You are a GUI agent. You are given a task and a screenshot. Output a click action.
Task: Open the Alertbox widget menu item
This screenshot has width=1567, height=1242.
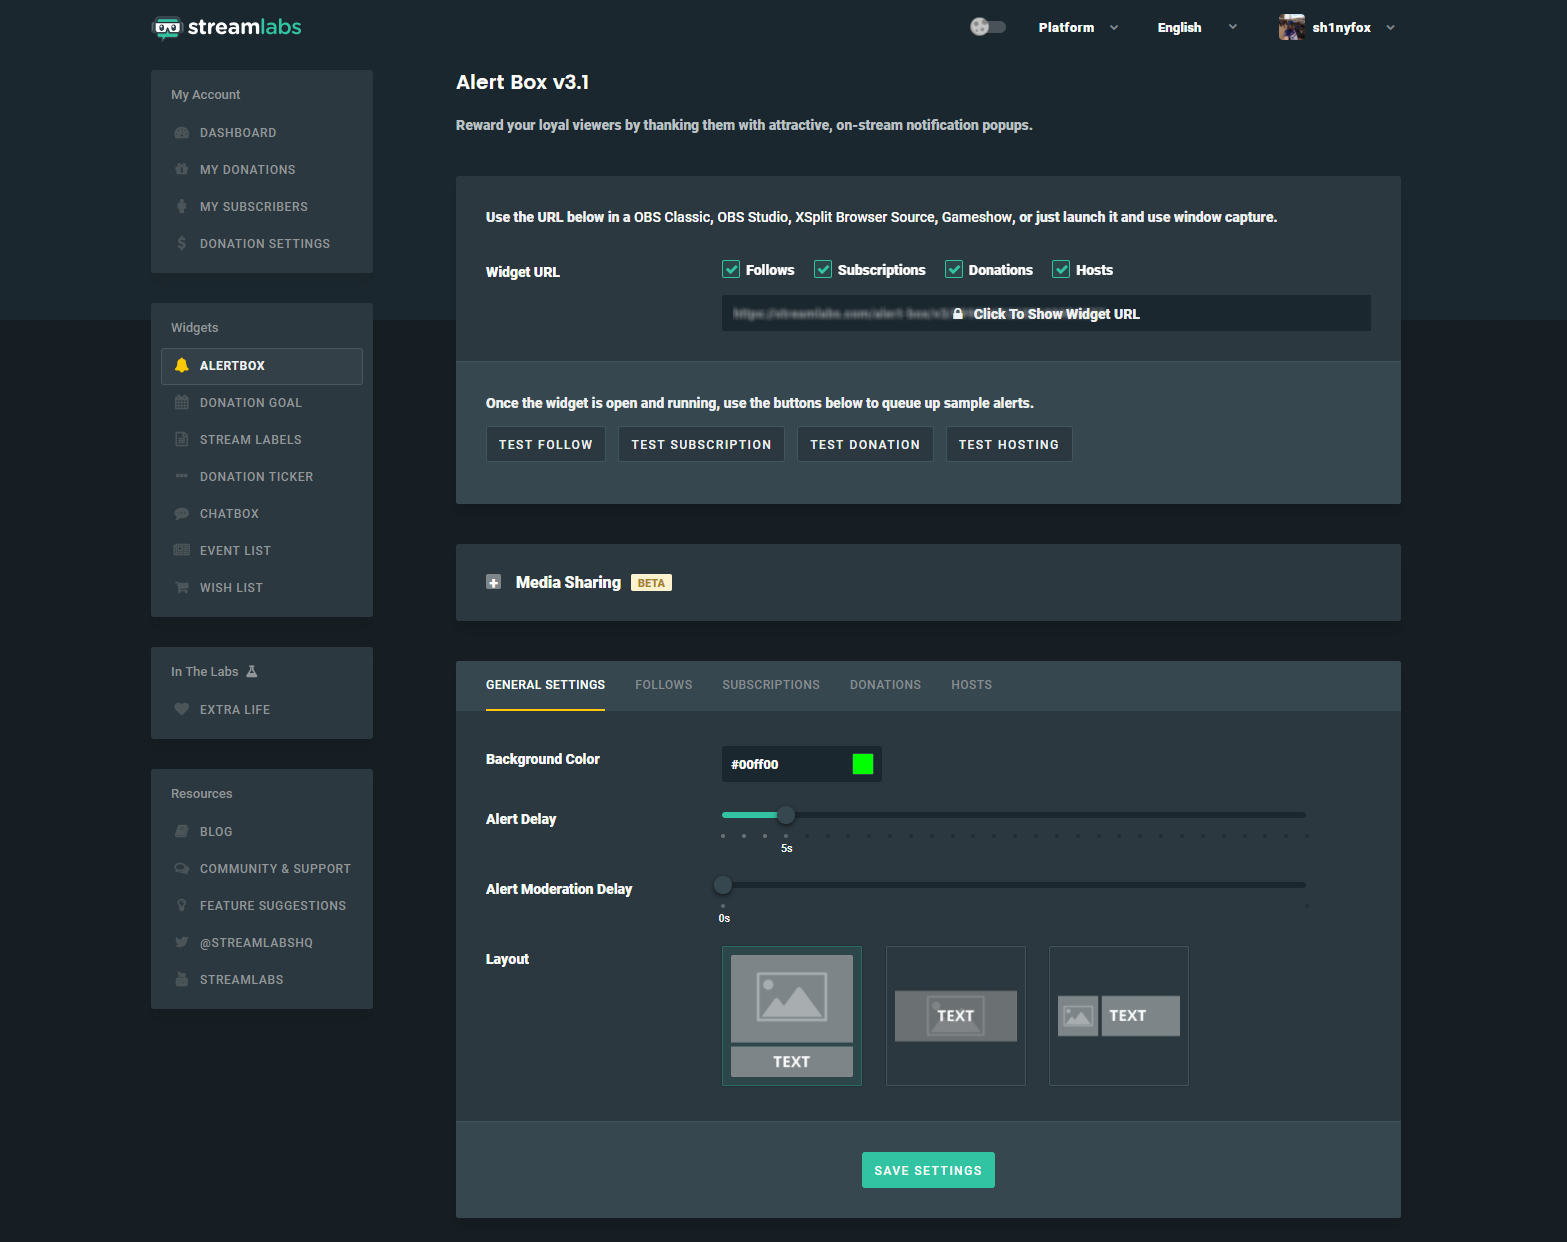tap(262, 366)
